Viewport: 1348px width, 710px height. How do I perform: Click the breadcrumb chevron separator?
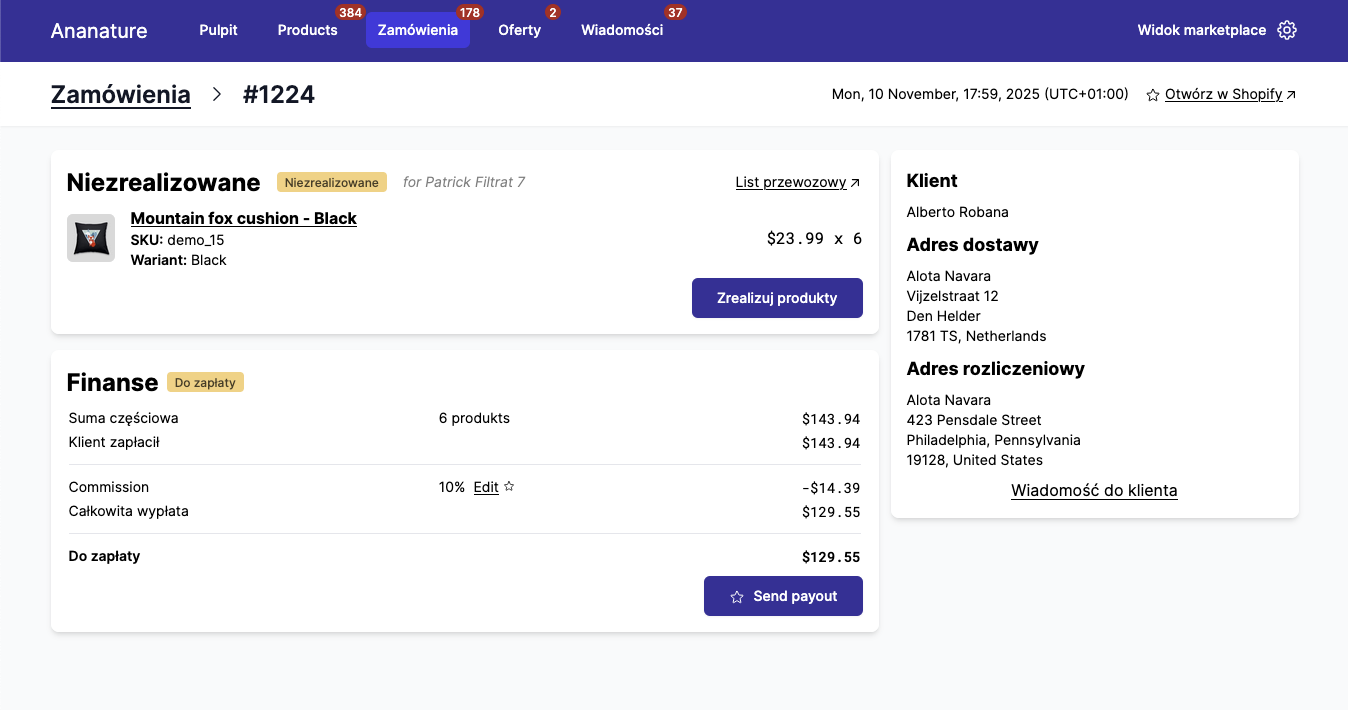pyautogui.click(x=217, y=95)
